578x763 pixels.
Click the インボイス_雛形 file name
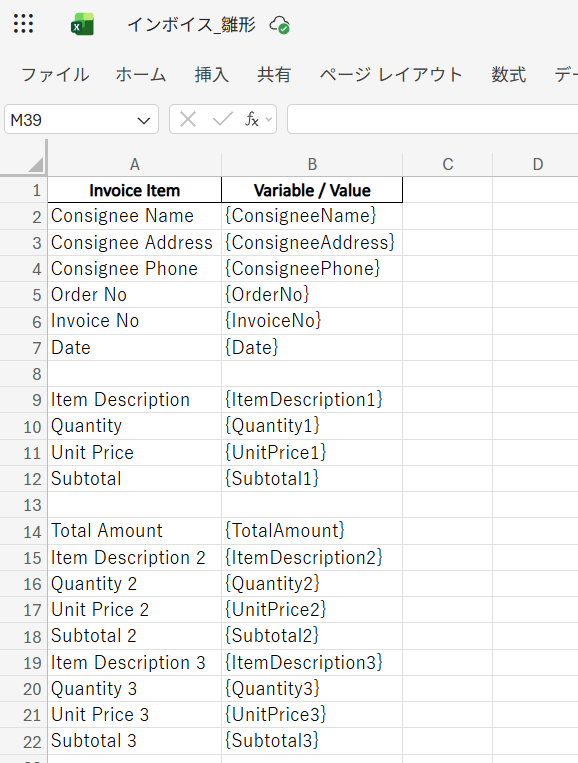click(191, 24)
